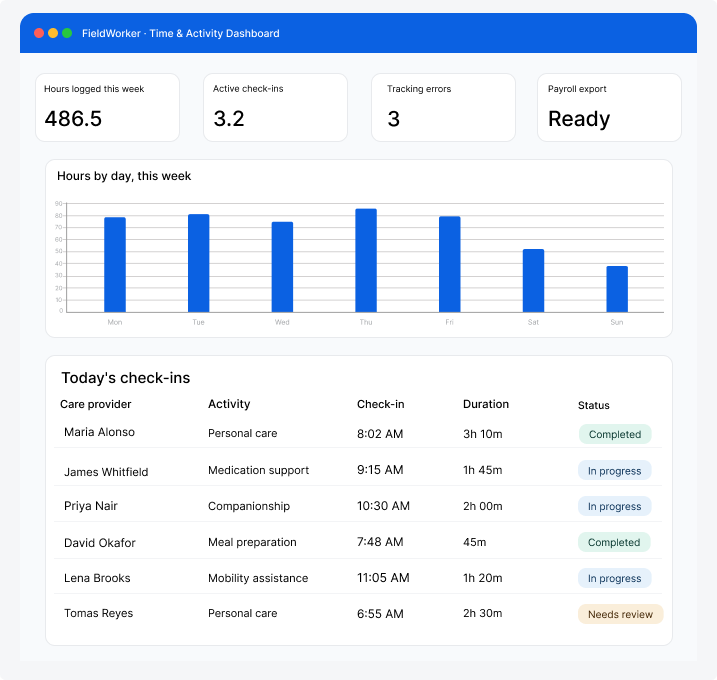Click the Payroll export Ready card

click(609, 107)
